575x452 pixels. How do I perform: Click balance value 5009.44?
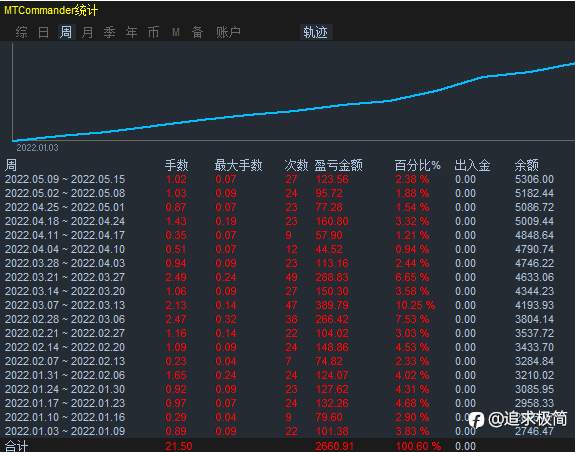pyautogui.click(x=534, y=221)
